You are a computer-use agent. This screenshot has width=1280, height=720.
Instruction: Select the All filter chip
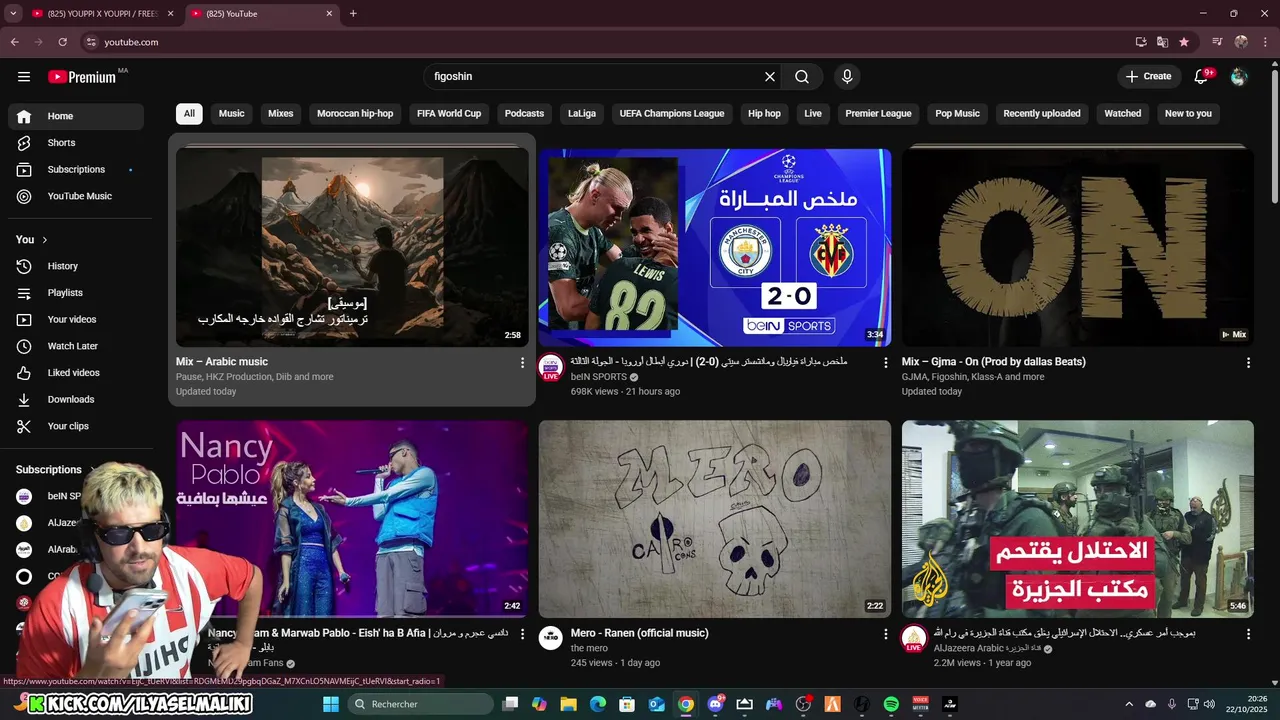[x=189, y=114]
